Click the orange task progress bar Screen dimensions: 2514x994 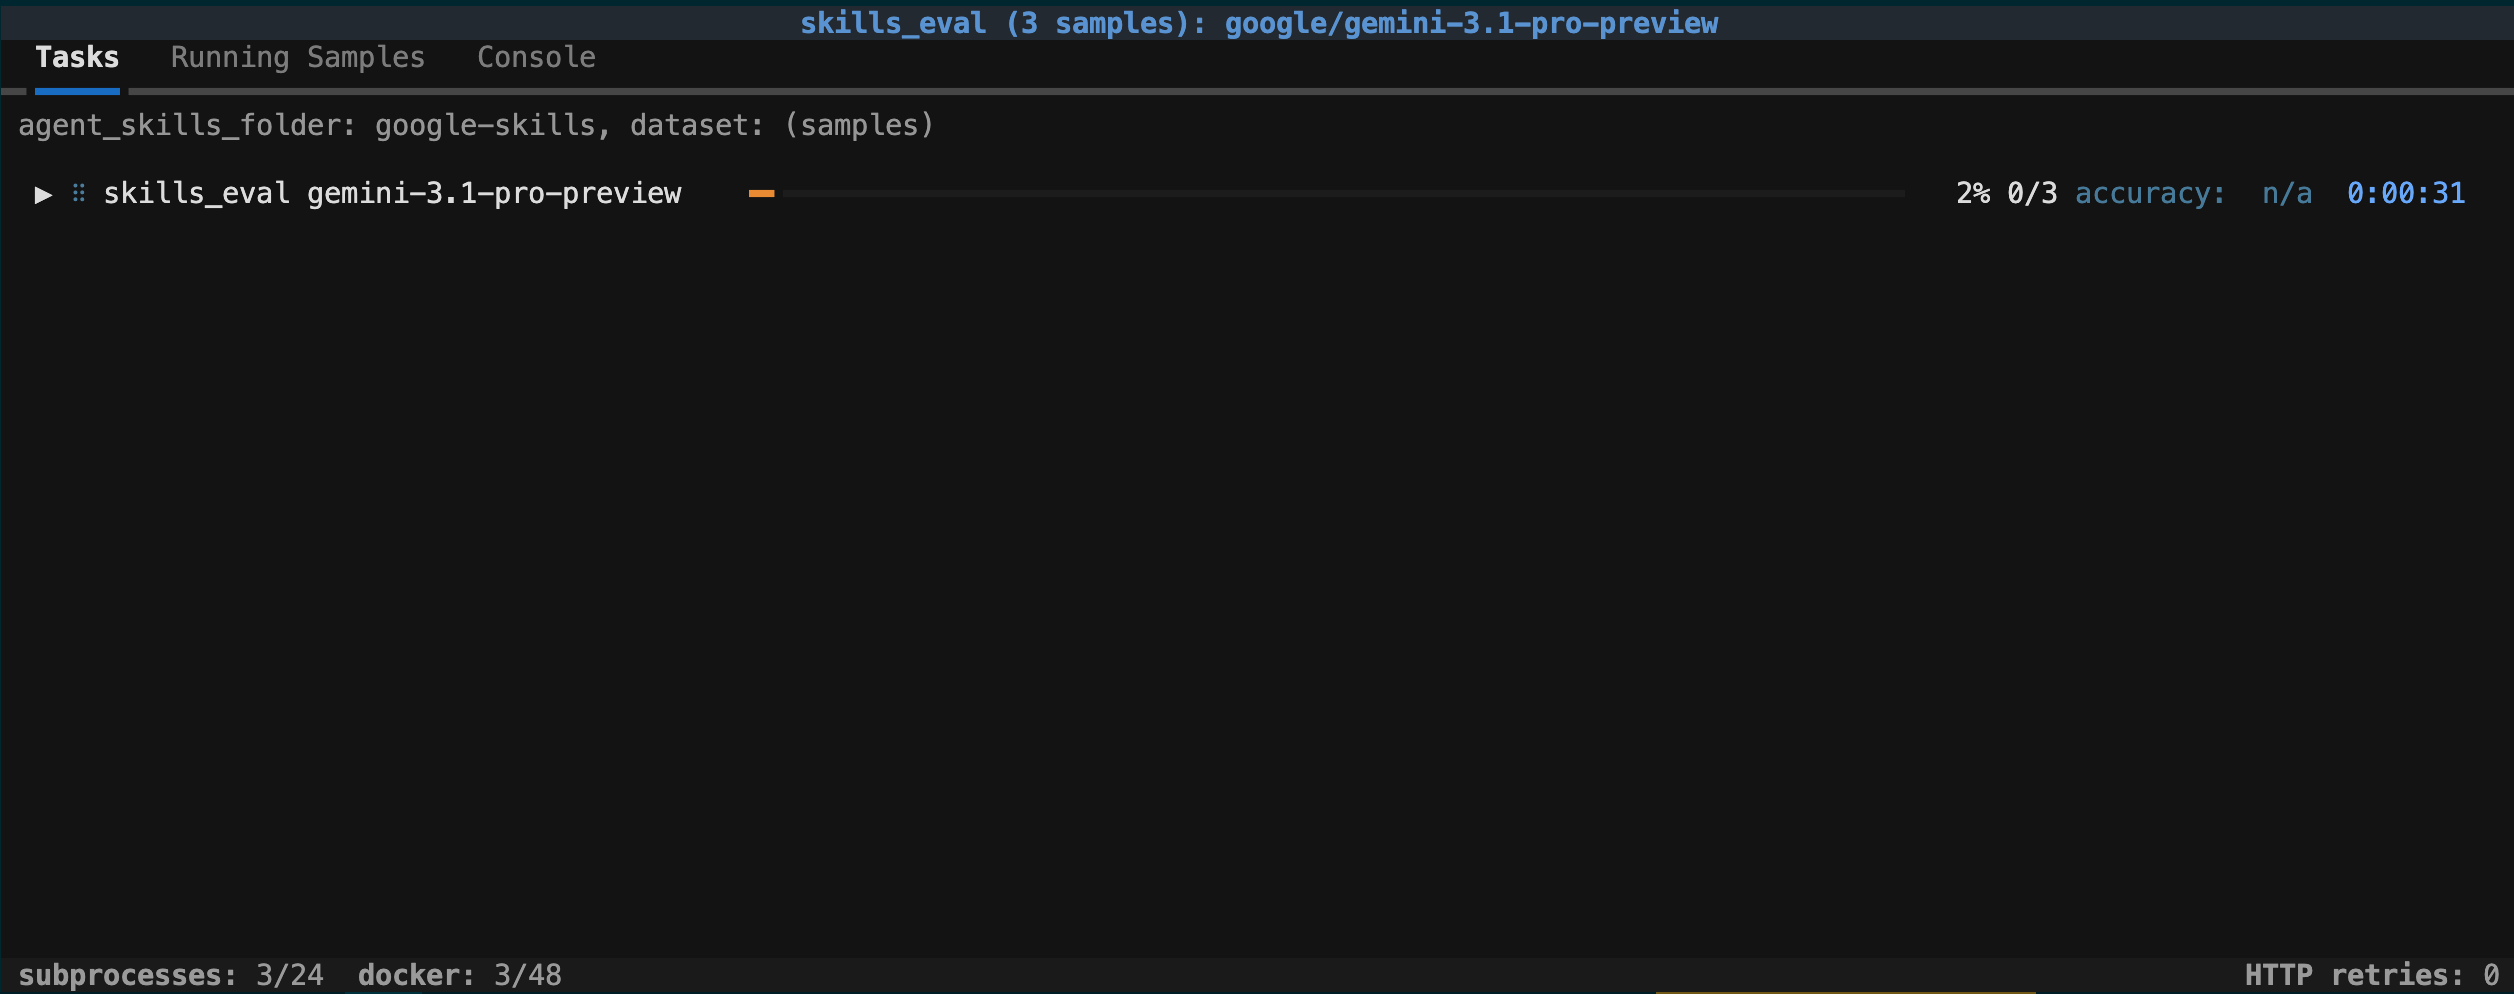[1326, 193]
